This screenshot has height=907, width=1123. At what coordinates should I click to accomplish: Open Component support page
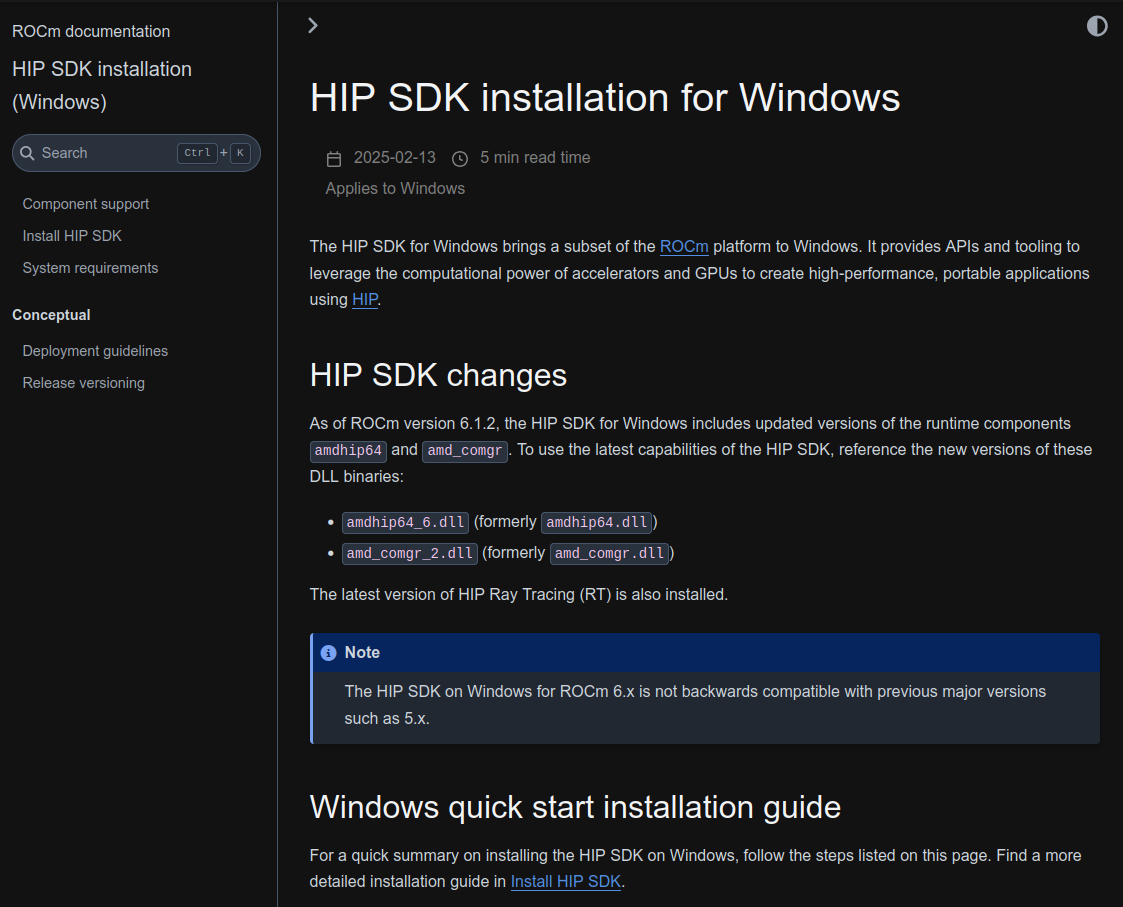point(86,204)
